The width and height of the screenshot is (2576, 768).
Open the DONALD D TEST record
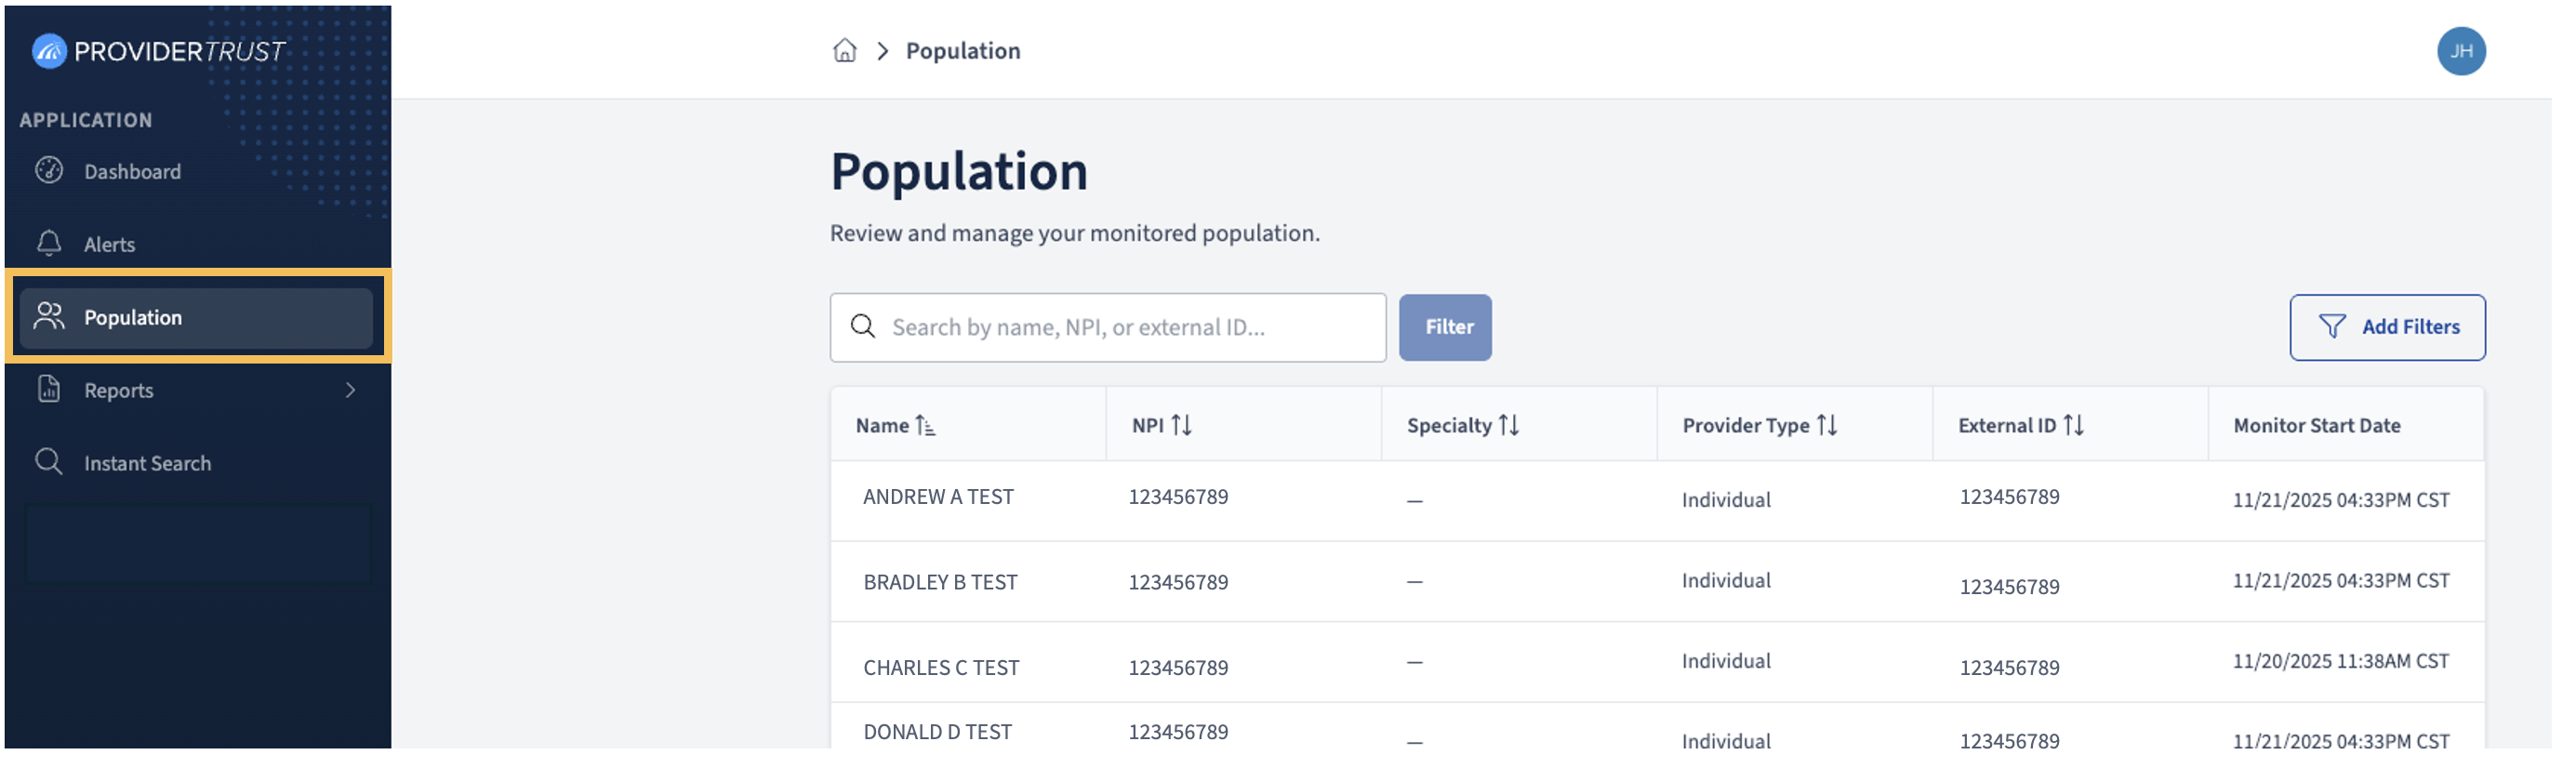click(x=937, y=732)
